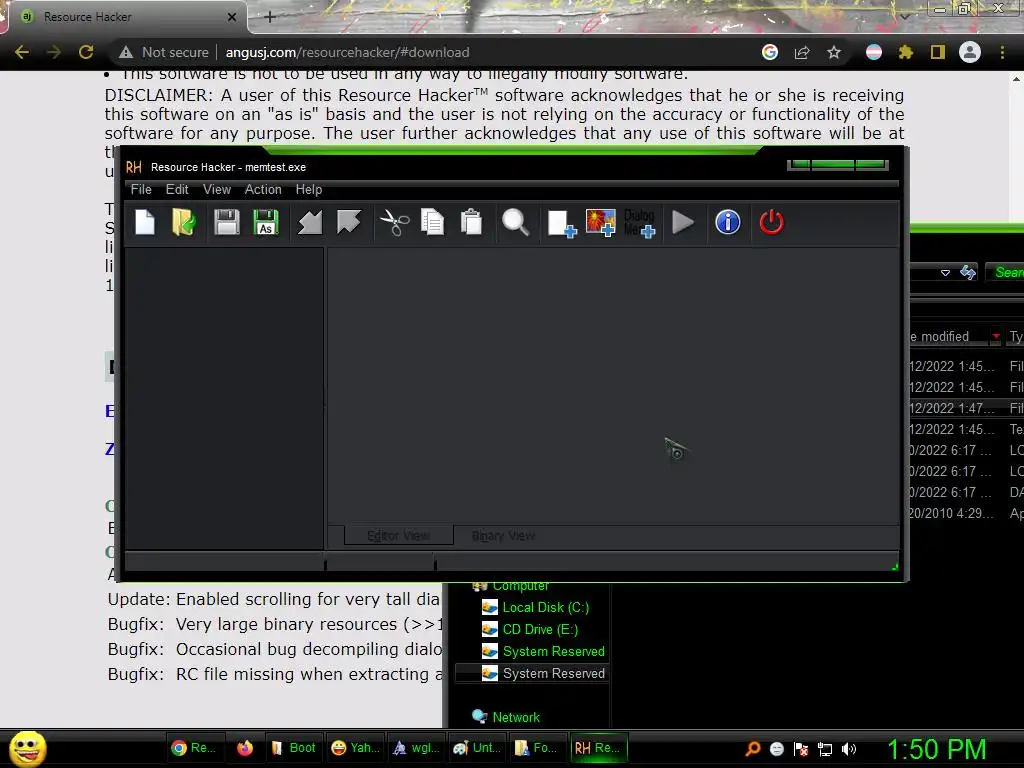Click the volume speaker tray icon

click(848, 749)
